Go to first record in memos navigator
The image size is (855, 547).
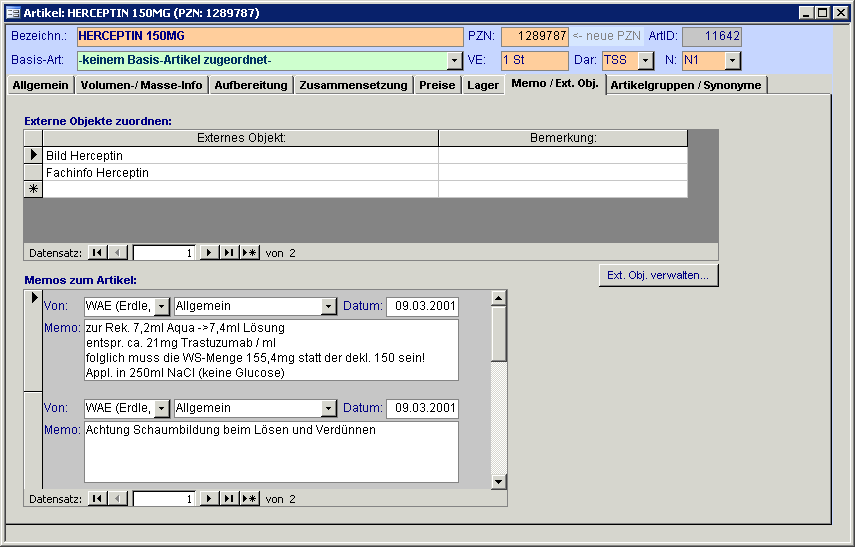pos(97,498)
